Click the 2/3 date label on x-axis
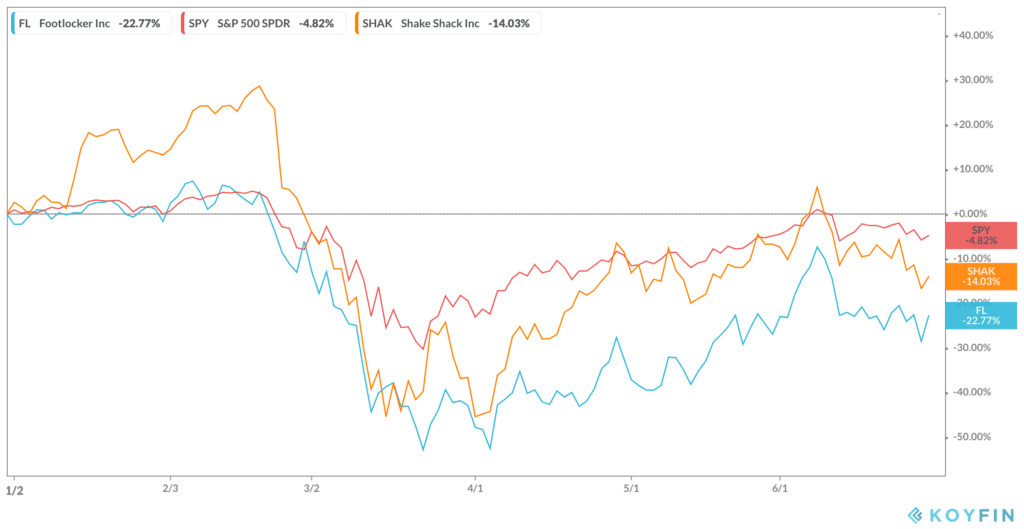The image size is (1024, 529). [x=170, y=489]
